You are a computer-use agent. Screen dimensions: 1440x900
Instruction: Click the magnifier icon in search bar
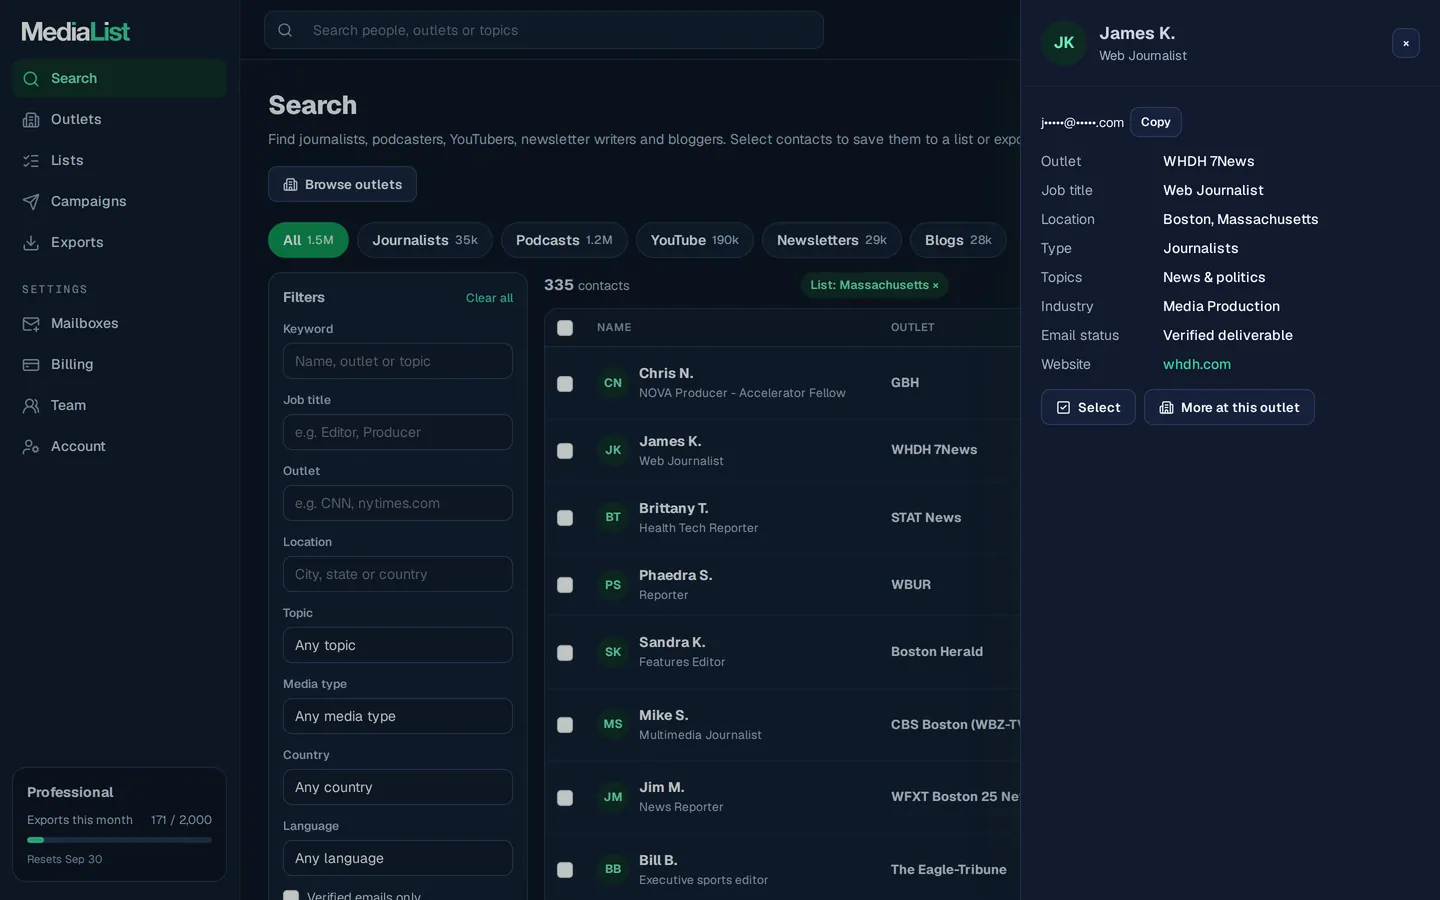(285, 30)
